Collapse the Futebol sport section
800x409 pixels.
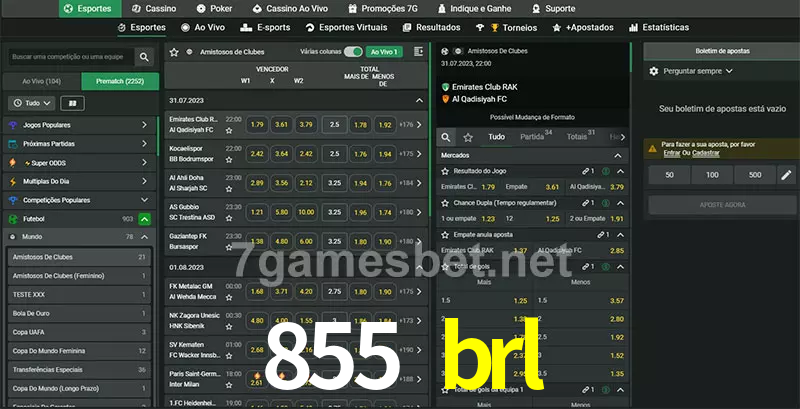[145, 218]
